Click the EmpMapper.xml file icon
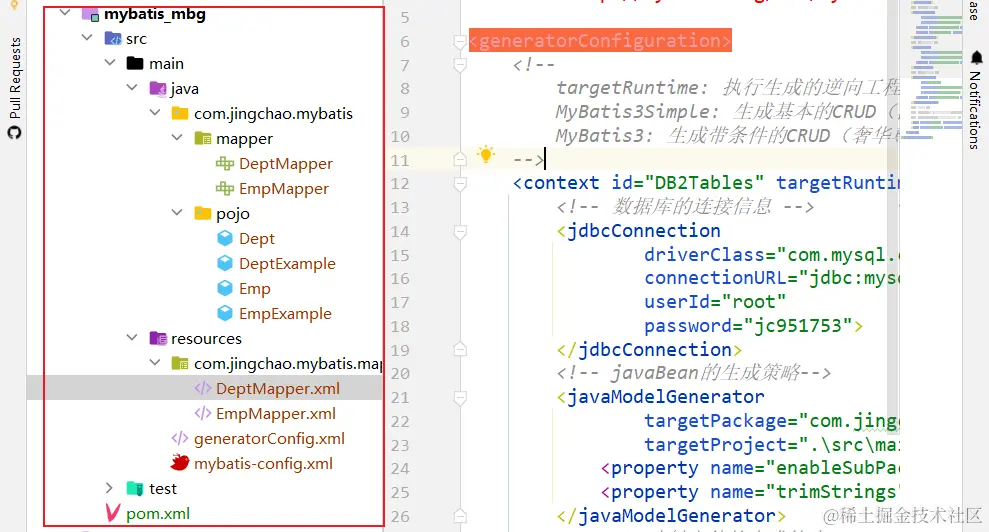Image resolution: width=989 pixels, height=532 pixels. [202, 413]
